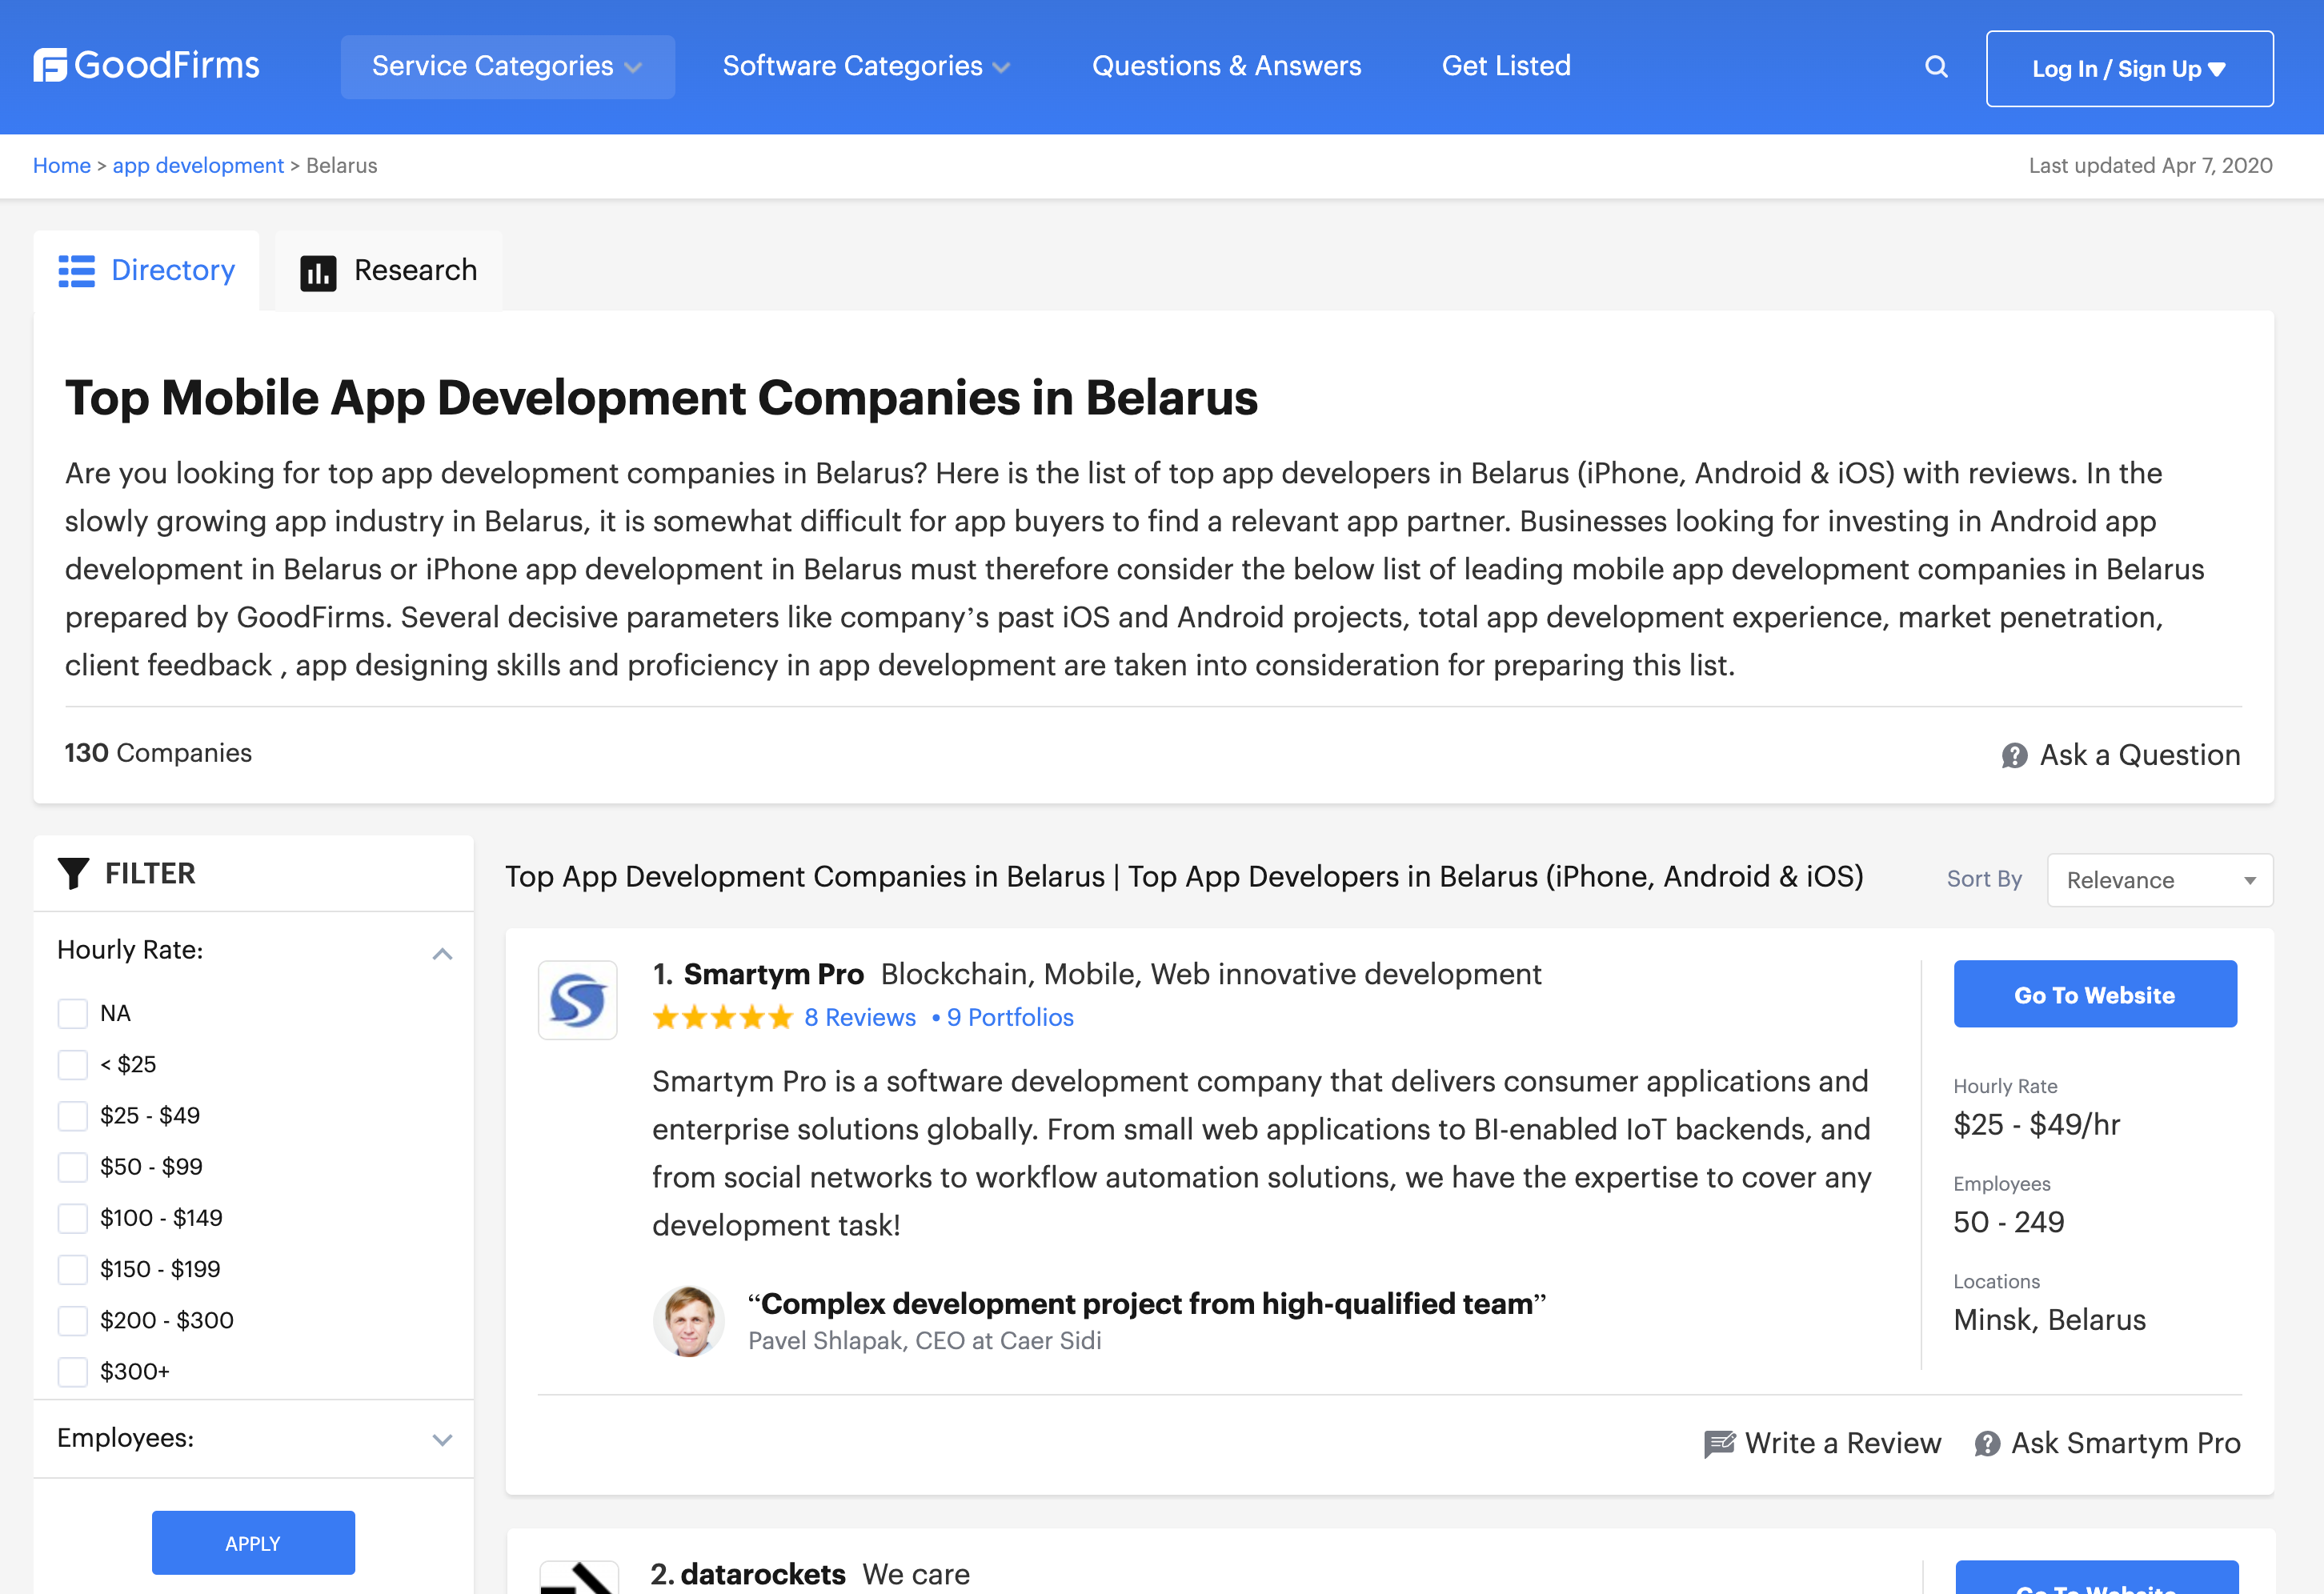Click 'Last updated Apr 7, 2020' text
The image size is (2324, 1594).
(2150, 166)
